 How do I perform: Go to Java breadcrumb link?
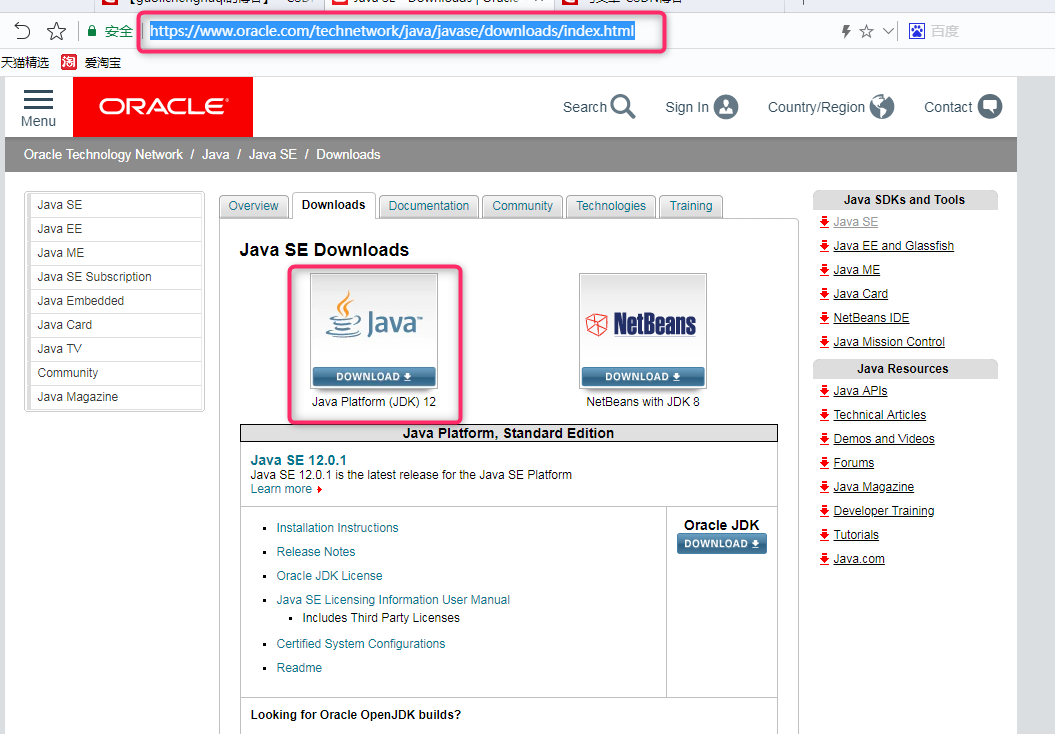pos(215,154)
